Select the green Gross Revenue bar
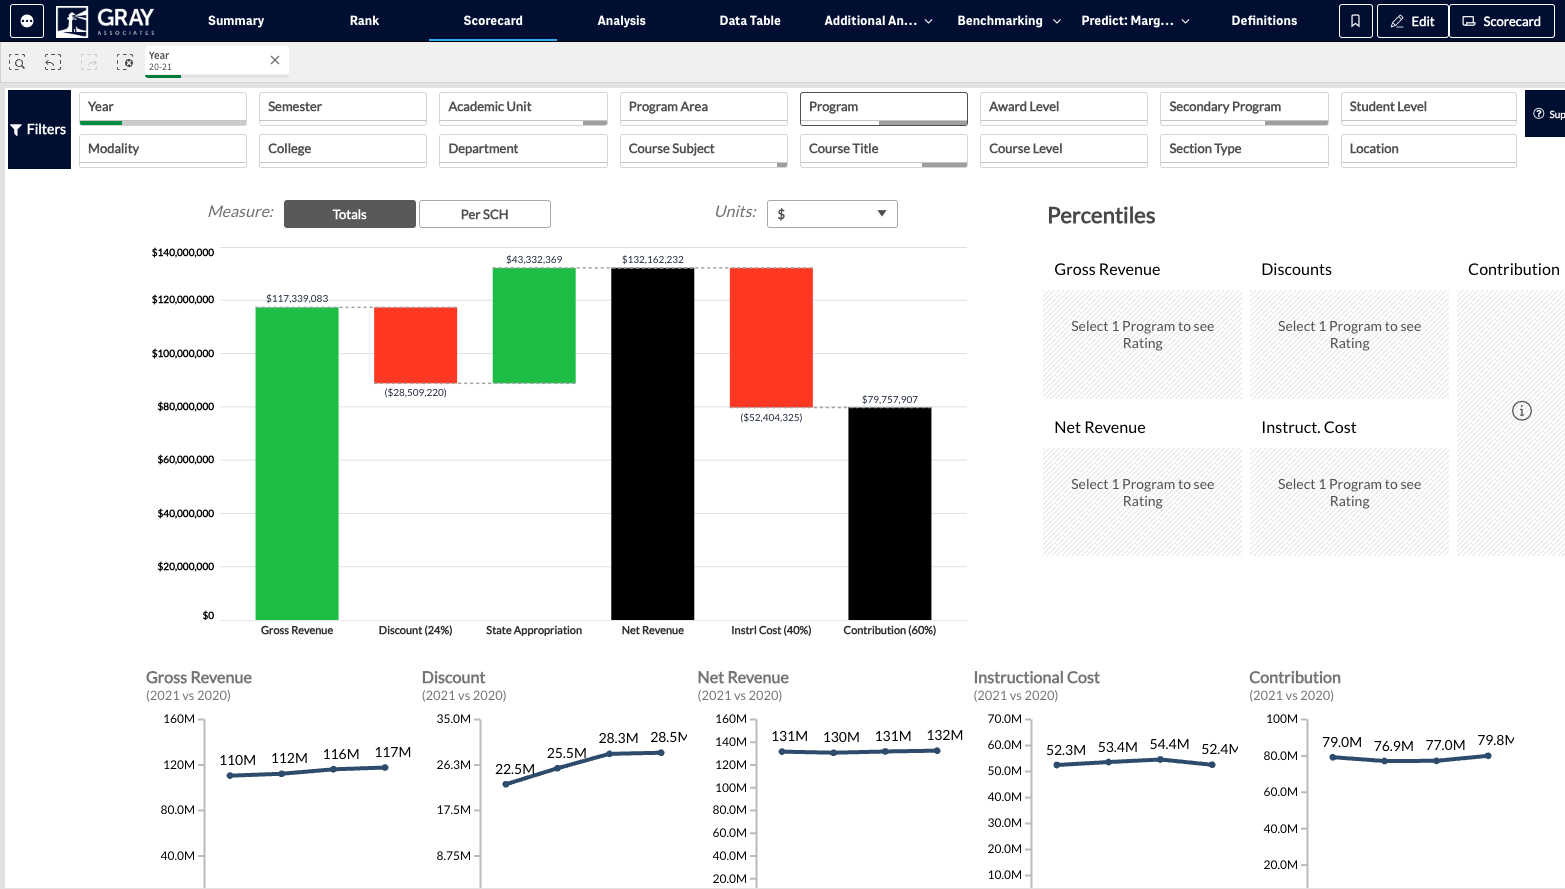Viewport: 1565px width, 889px height. point(297,464)
